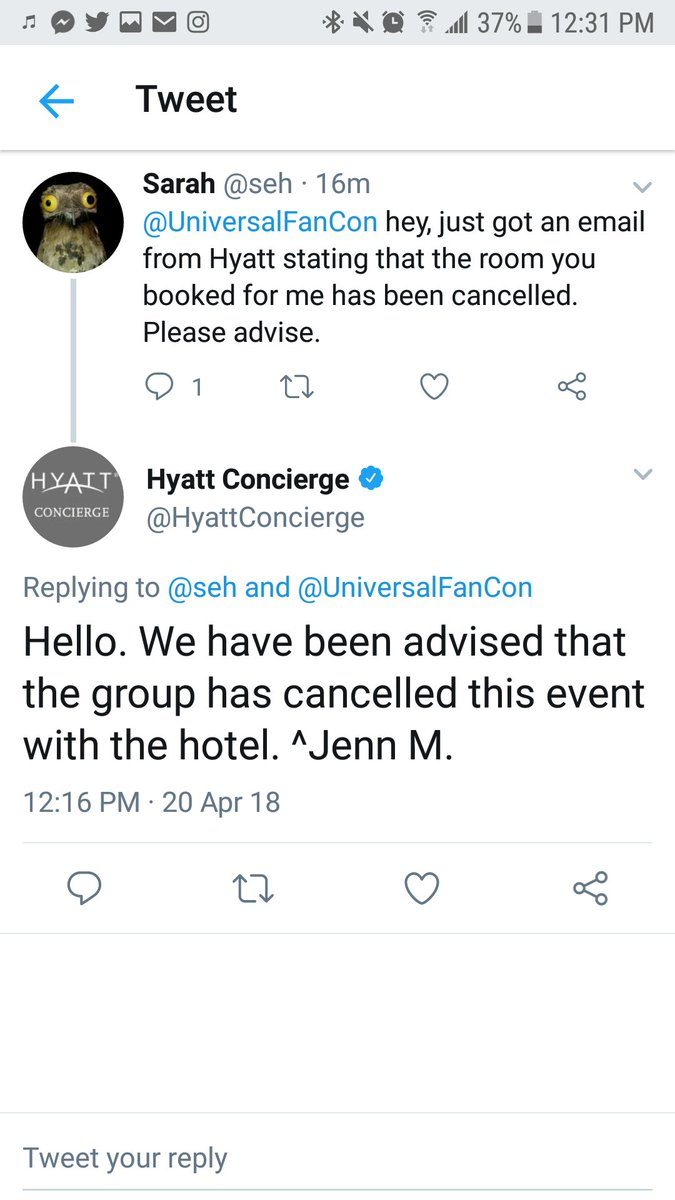Tap the Hyatt verified badge
Viewport: 675px width, 1200px height.
click(x=371, y=480)
